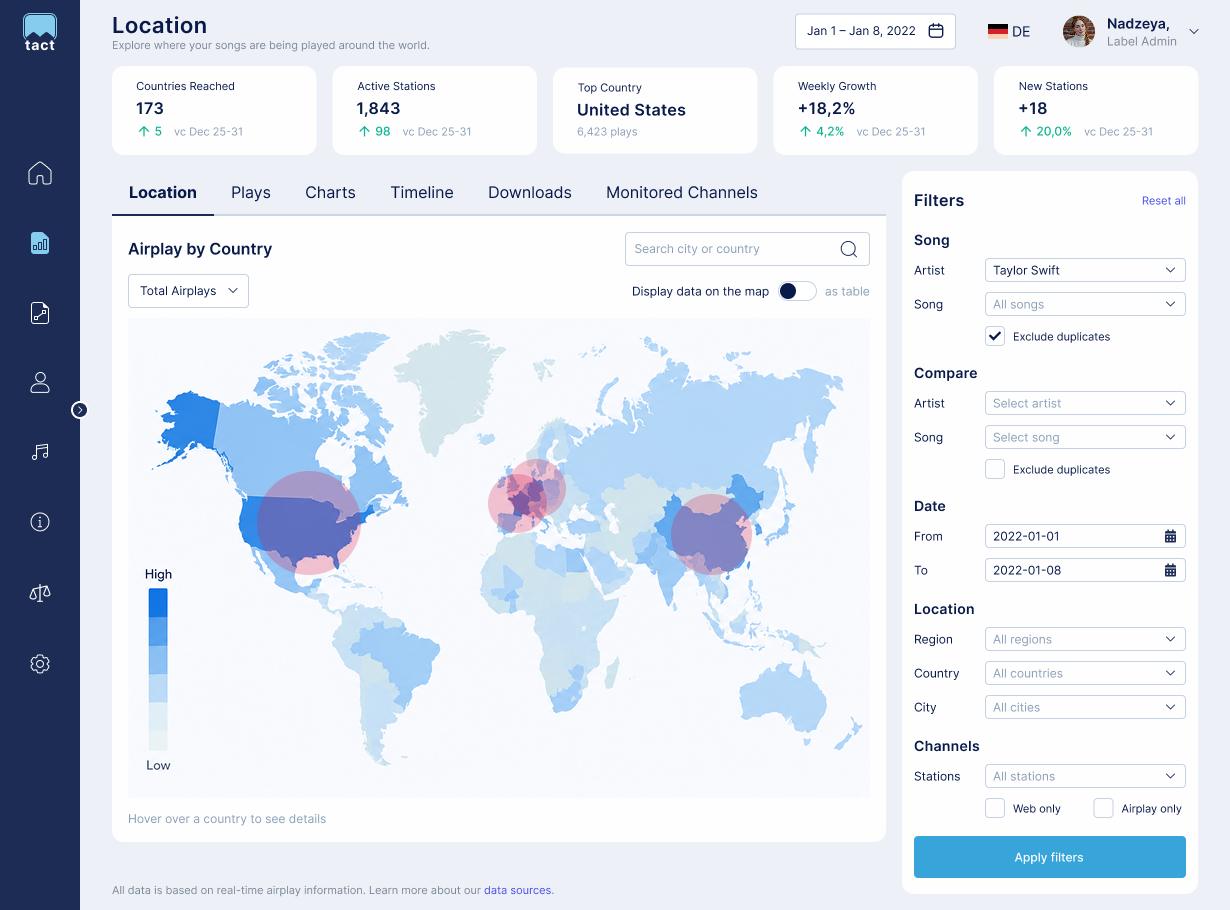The image size is (1230, 910).
Task: Expand the user account menu chevron
Action: 1194,32
